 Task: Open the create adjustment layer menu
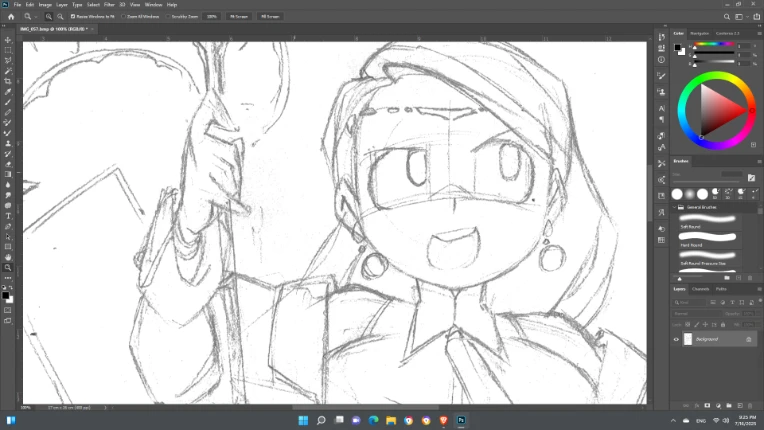[x=718, y=406]
